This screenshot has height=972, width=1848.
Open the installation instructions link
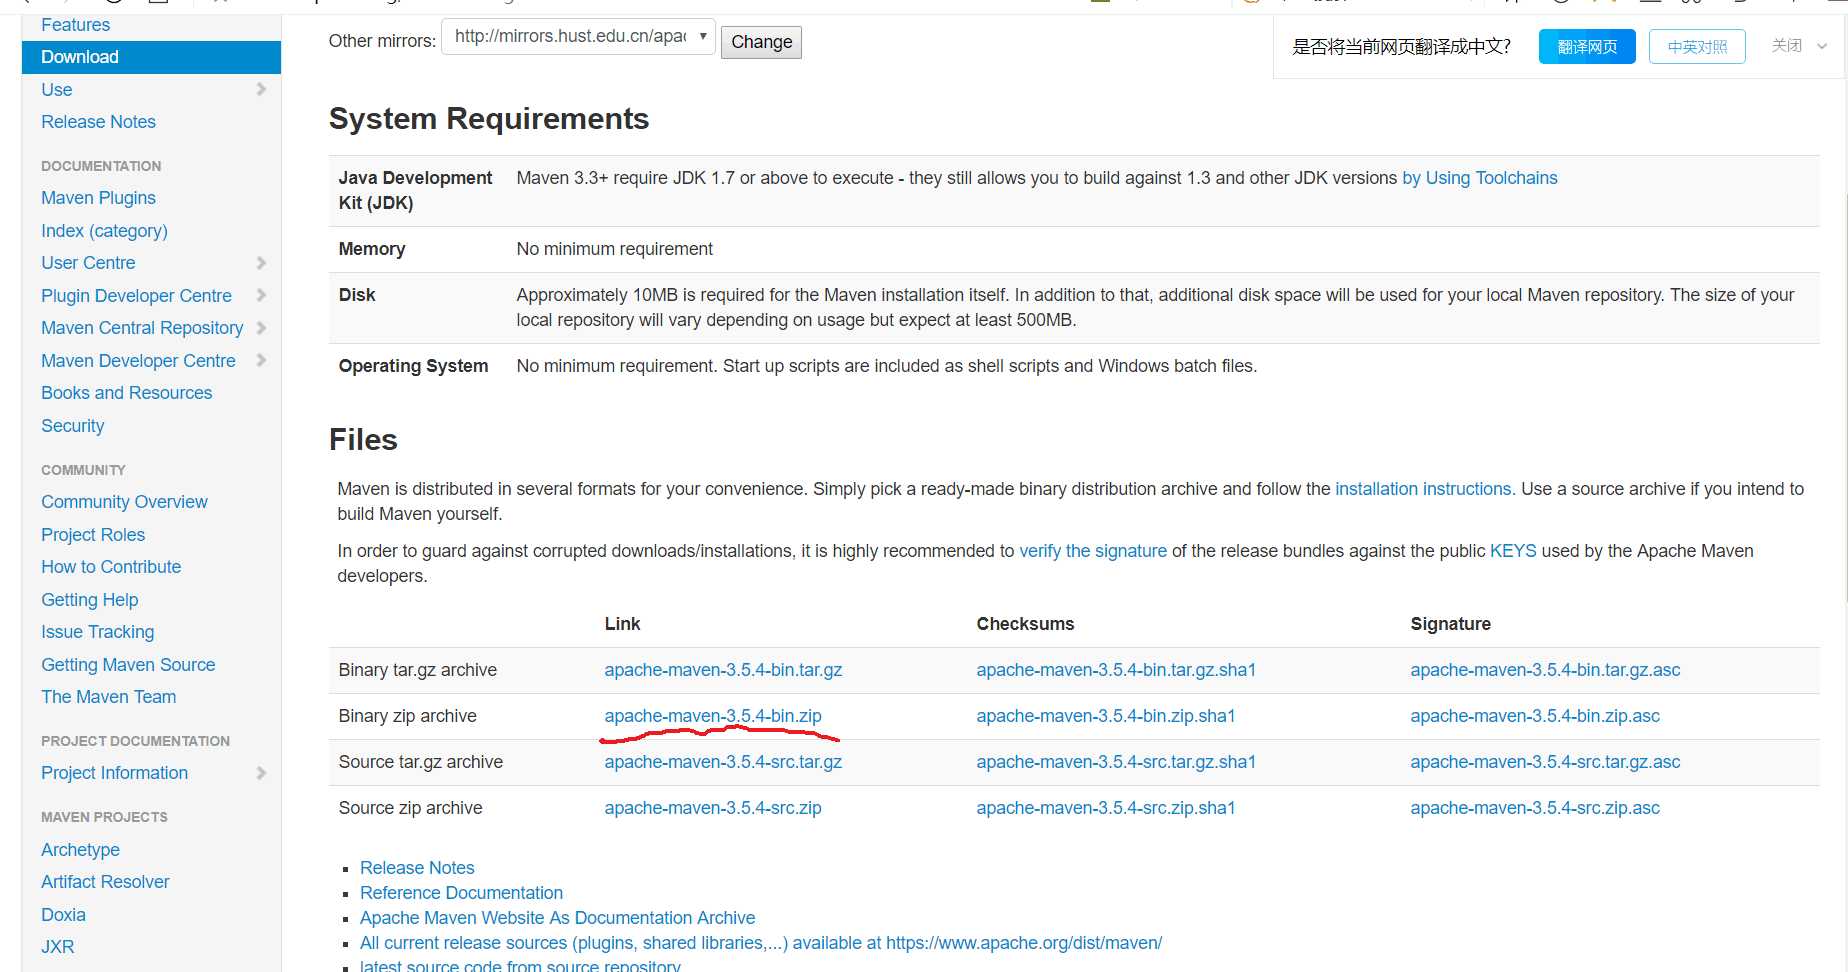[x=1423, y=489]
